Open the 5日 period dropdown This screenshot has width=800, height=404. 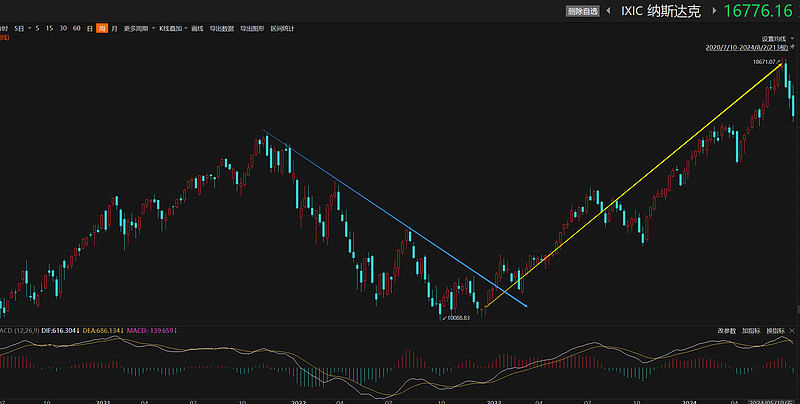pos(20,29)
